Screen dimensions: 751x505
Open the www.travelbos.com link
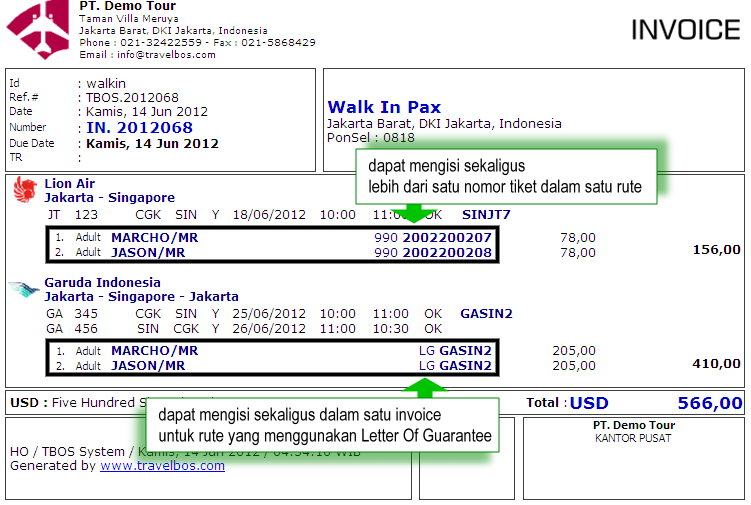162,465
